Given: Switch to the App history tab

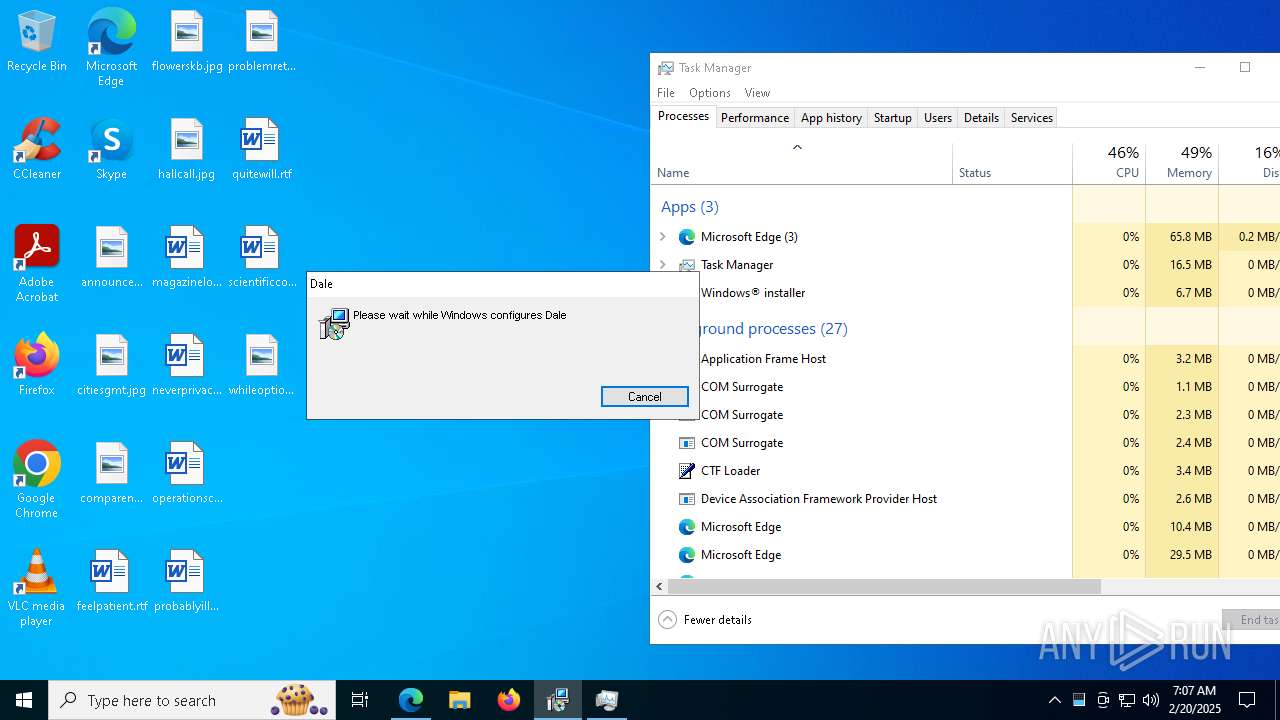Looking at the screenshot, I should click(831, 118).
